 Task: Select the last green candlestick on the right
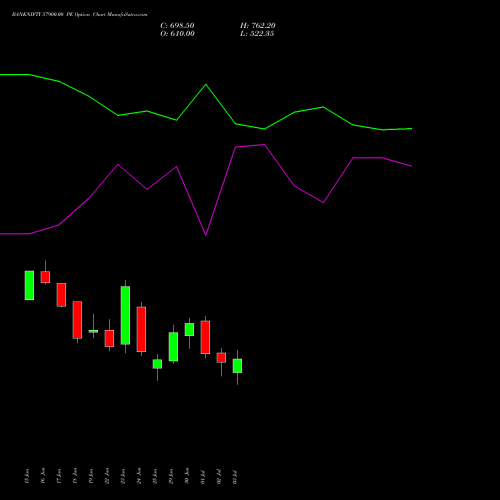tap(237, 366)
